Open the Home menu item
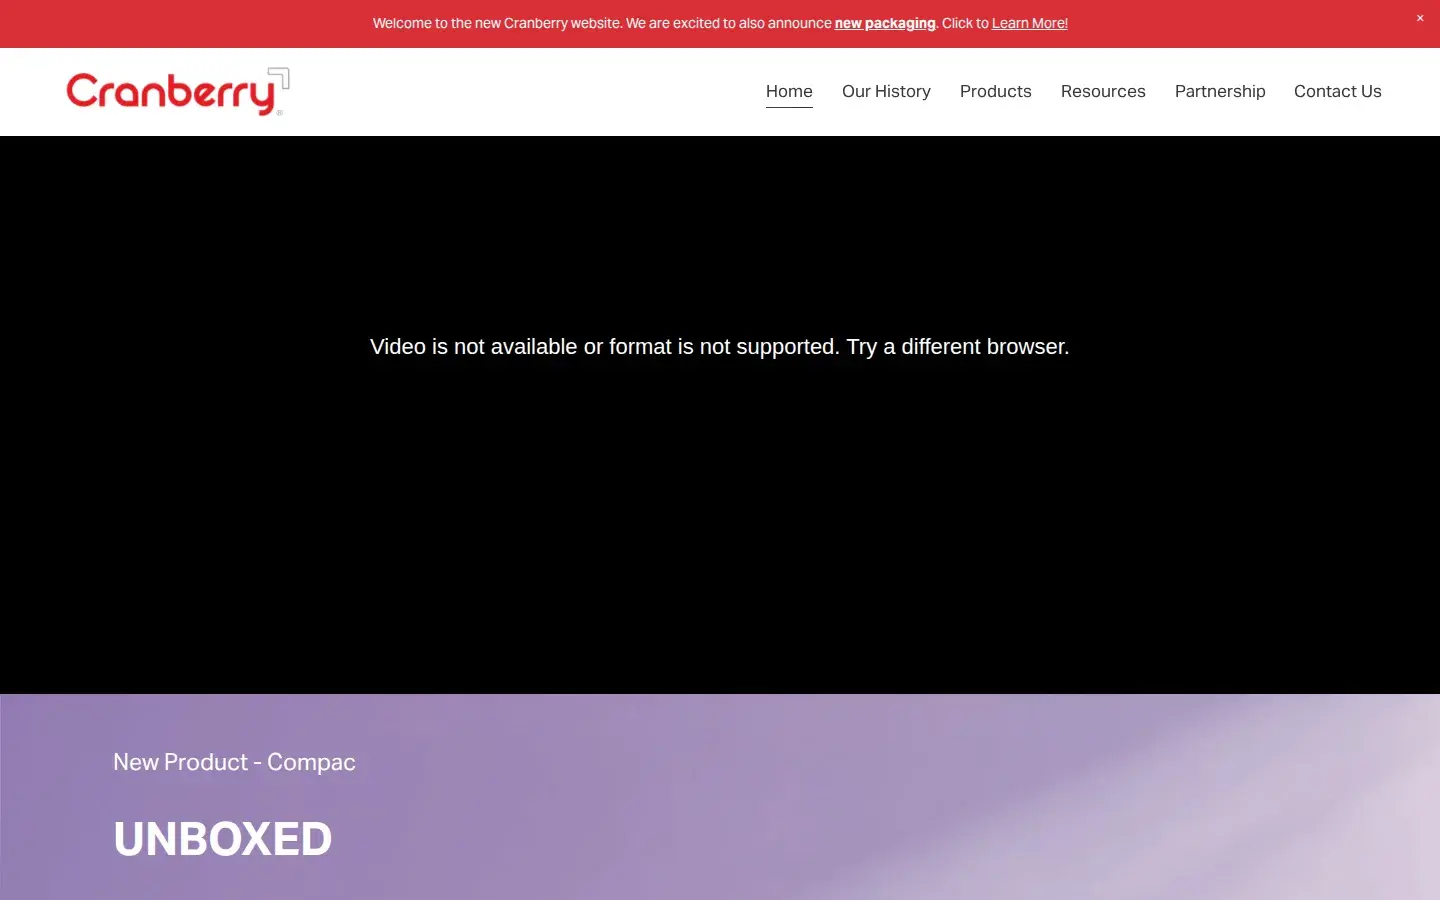 tap(789, 91)
